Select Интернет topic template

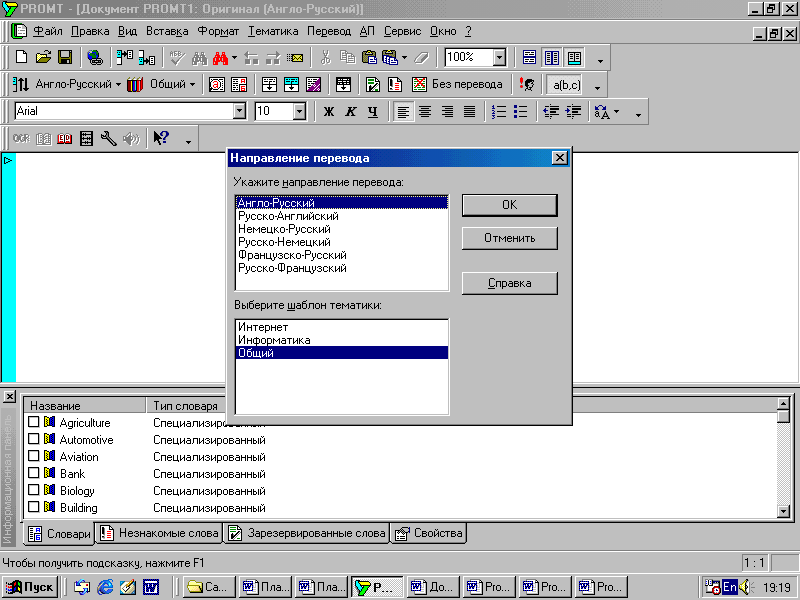pos(342,327)
